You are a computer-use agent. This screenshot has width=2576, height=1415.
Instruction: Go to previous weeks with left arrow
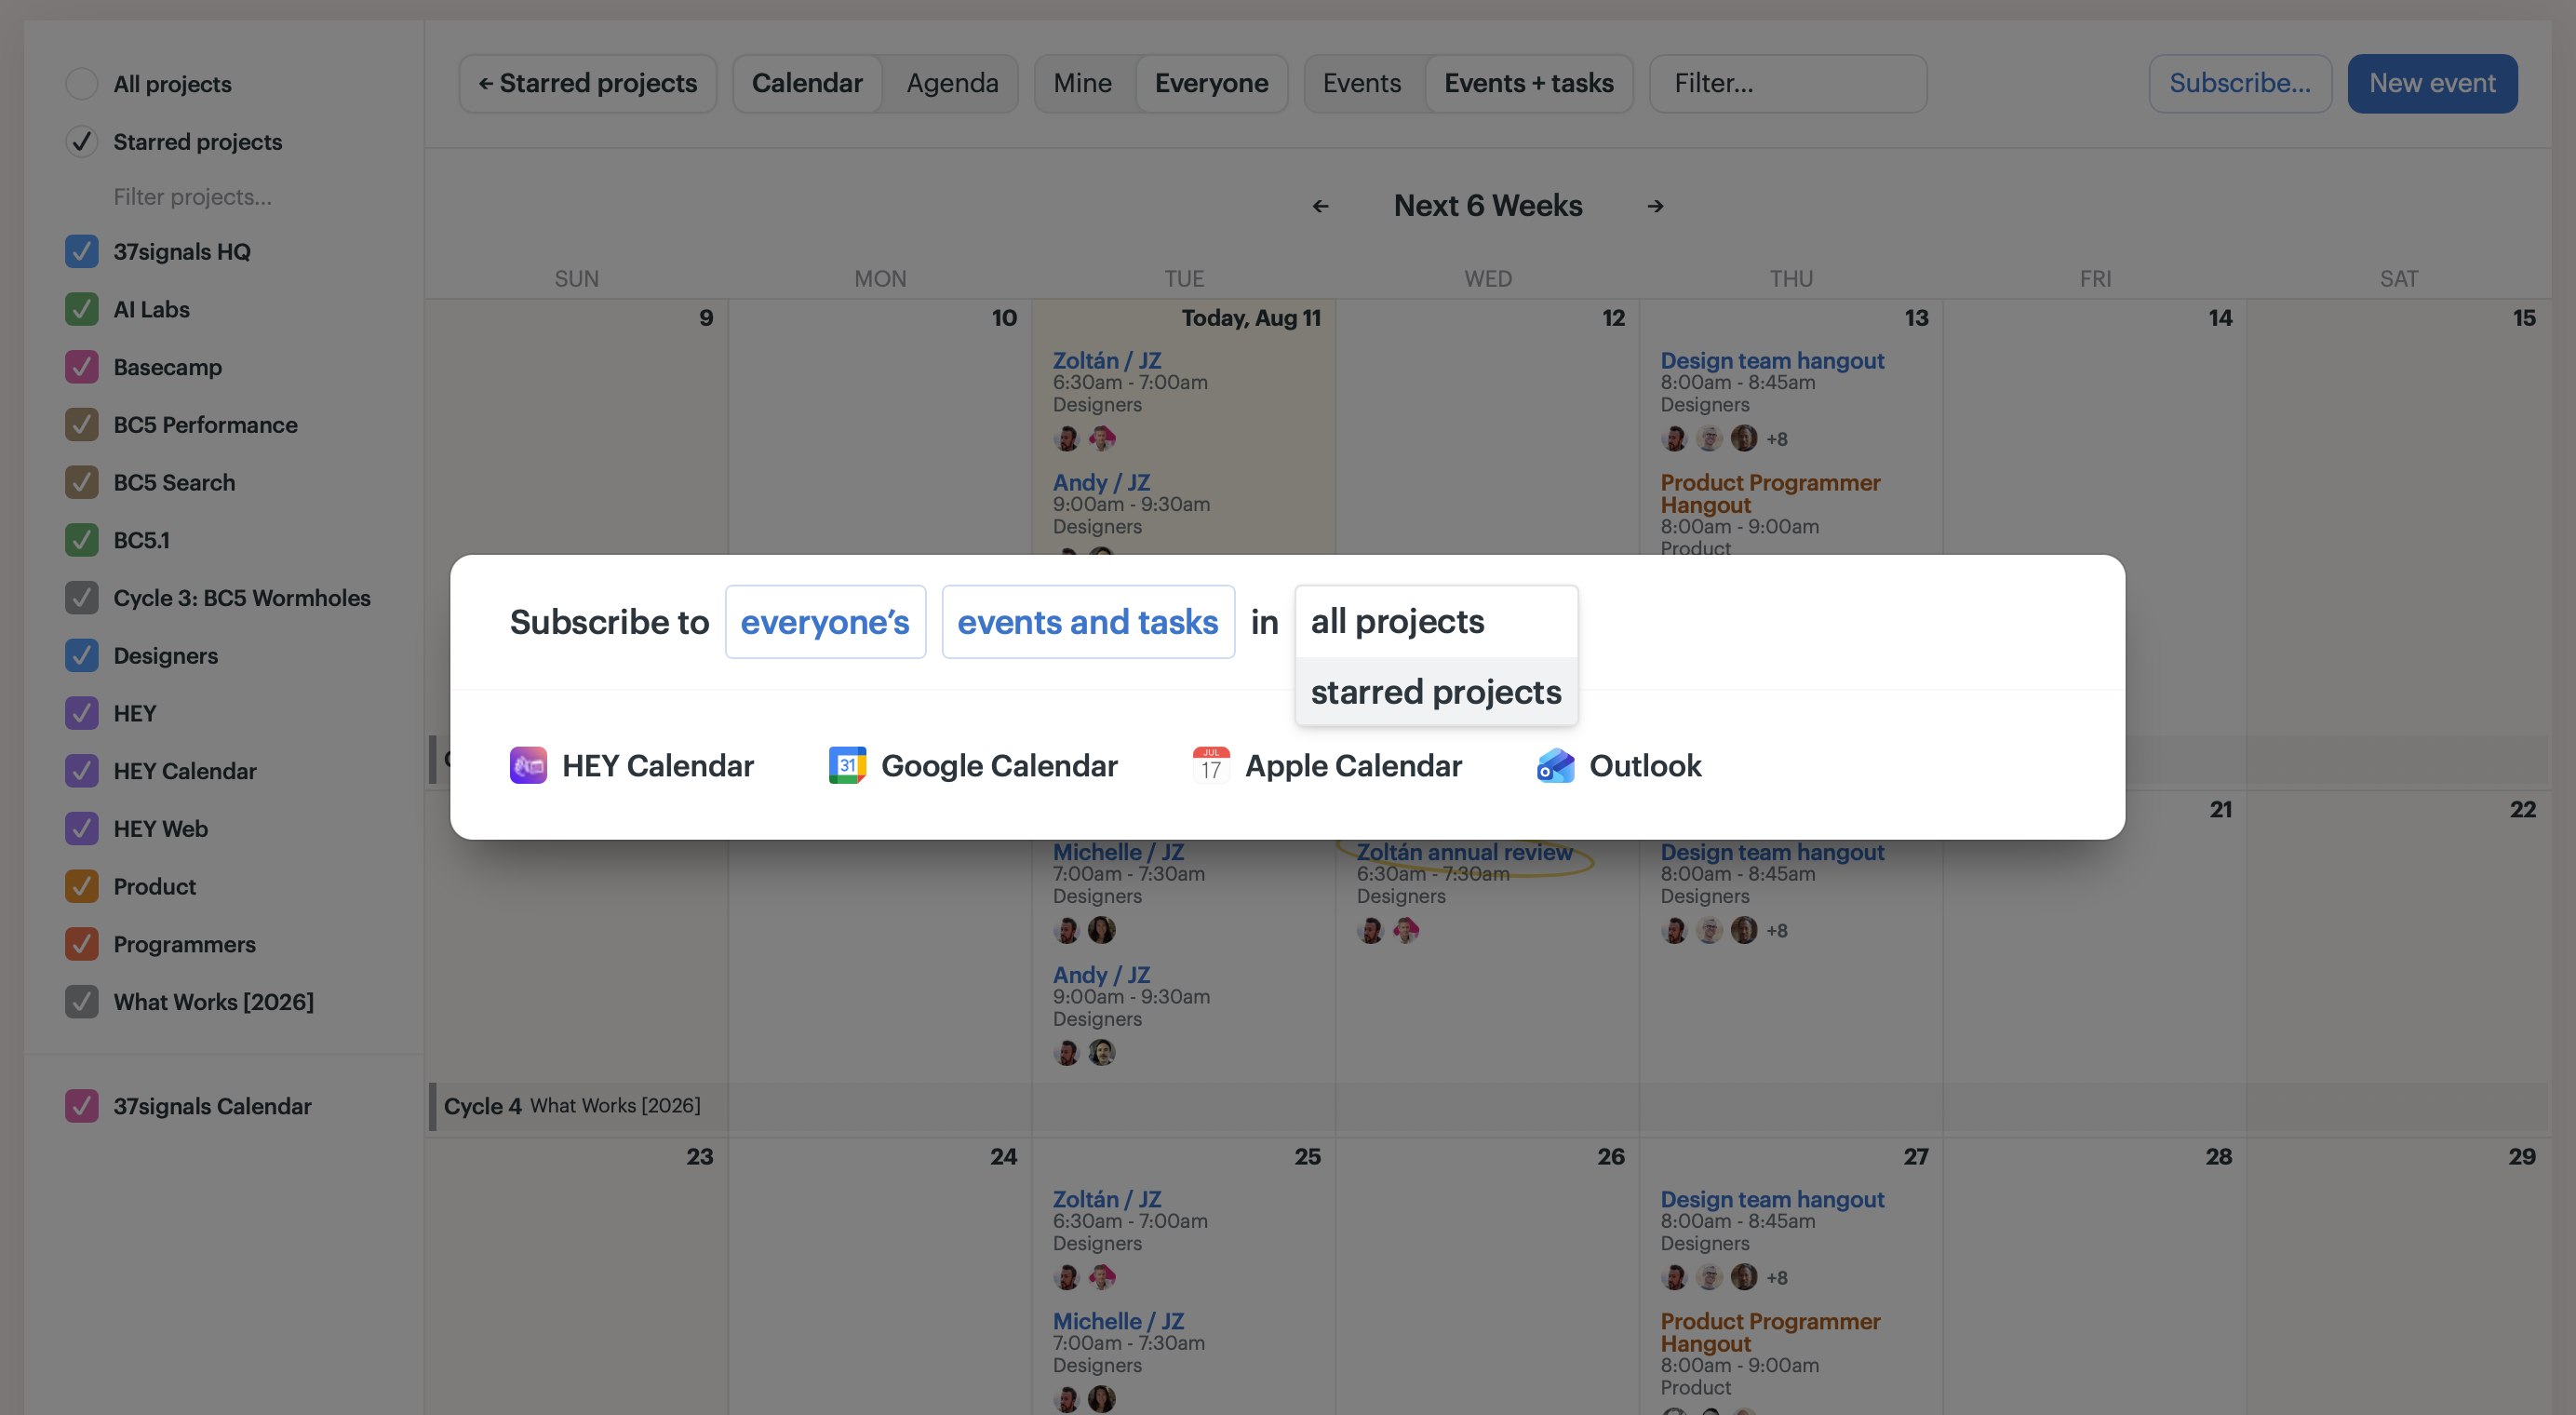coord(1321,206)
